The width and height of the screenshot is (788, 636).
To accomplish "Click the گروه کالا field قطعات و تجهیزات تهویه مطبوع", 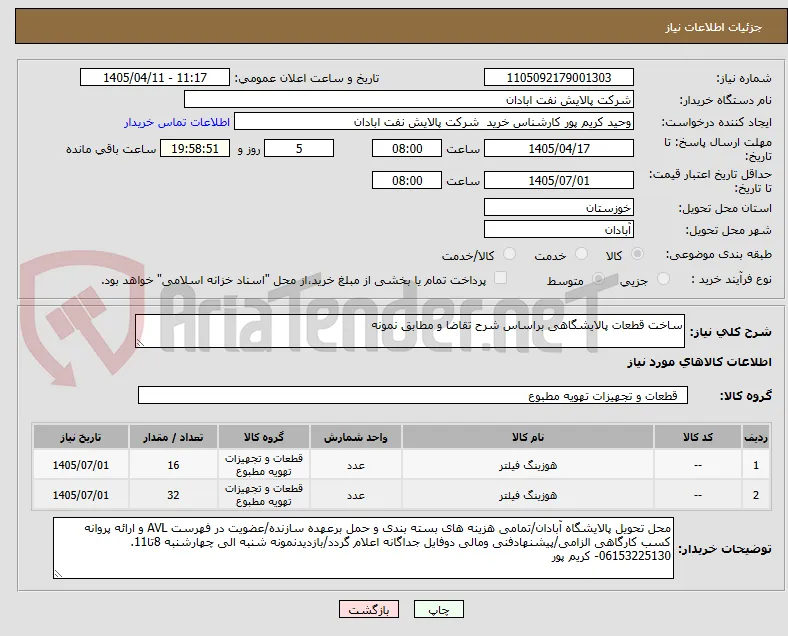I will click(413, 395).
